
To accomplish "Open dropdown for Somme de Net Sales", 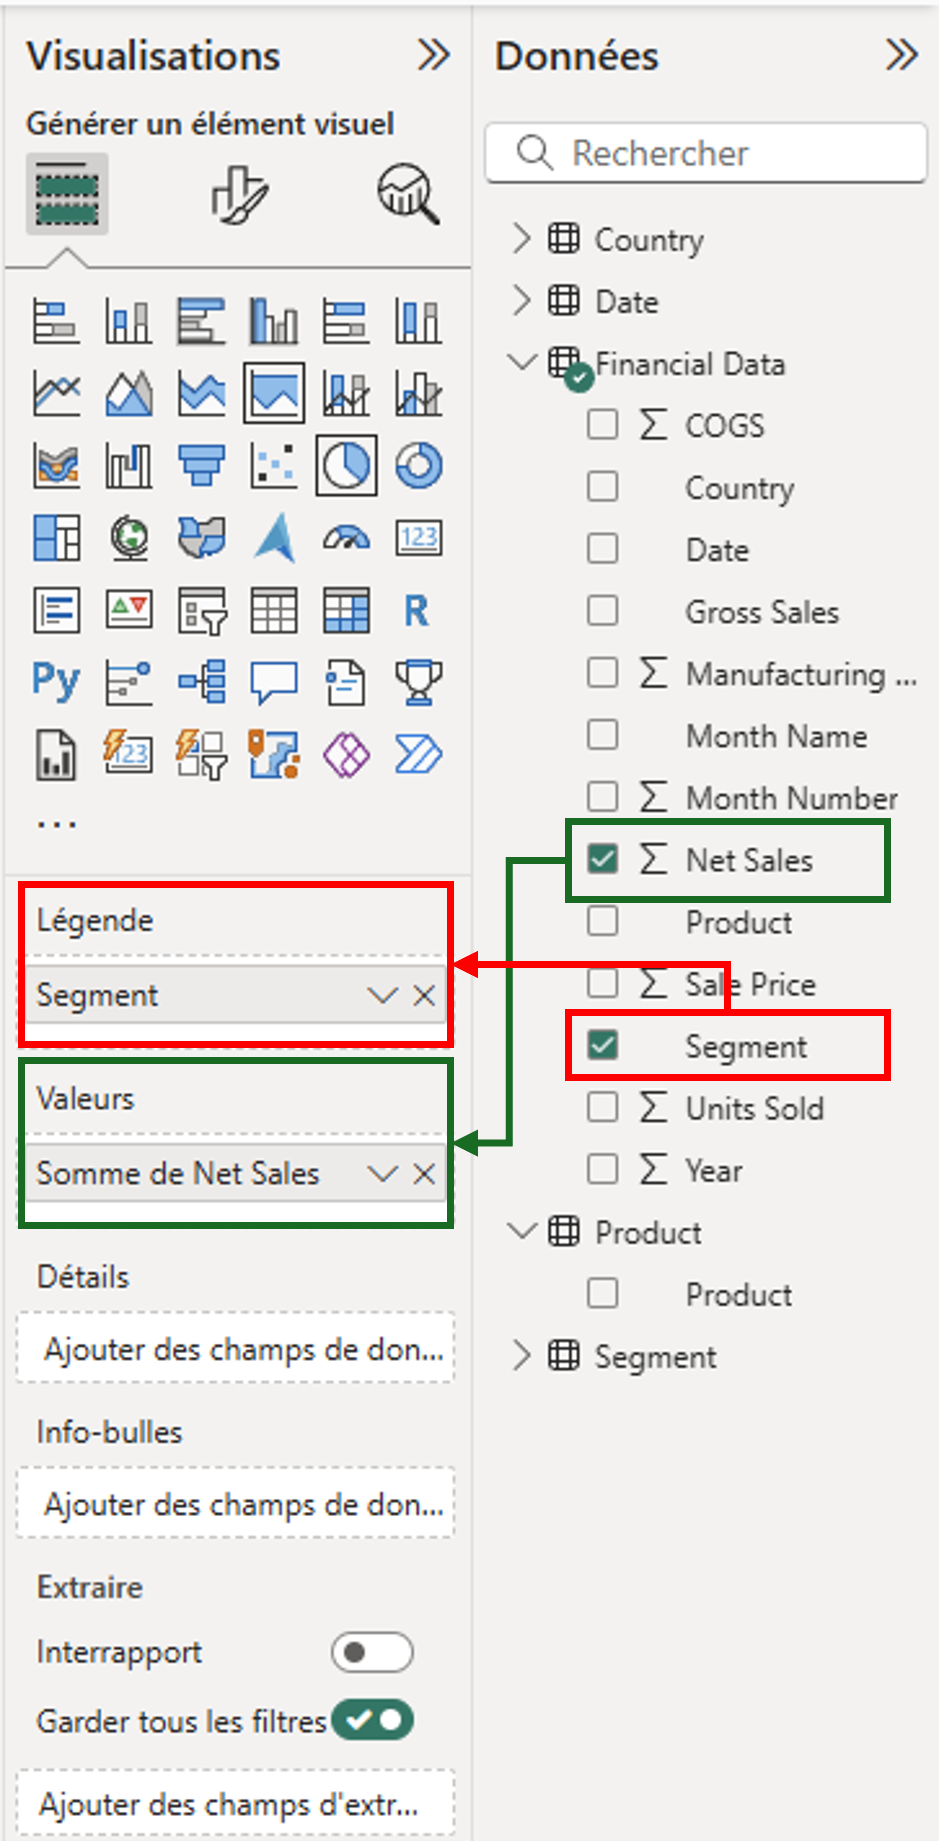I will tap(382, 1173).
